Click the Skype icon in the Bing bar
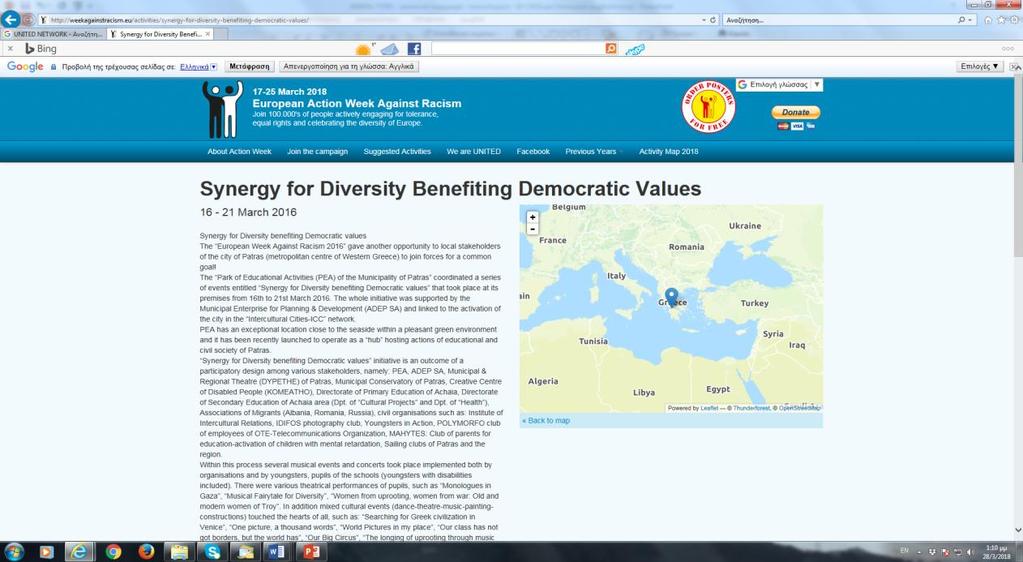 click(x=635, y=50)
